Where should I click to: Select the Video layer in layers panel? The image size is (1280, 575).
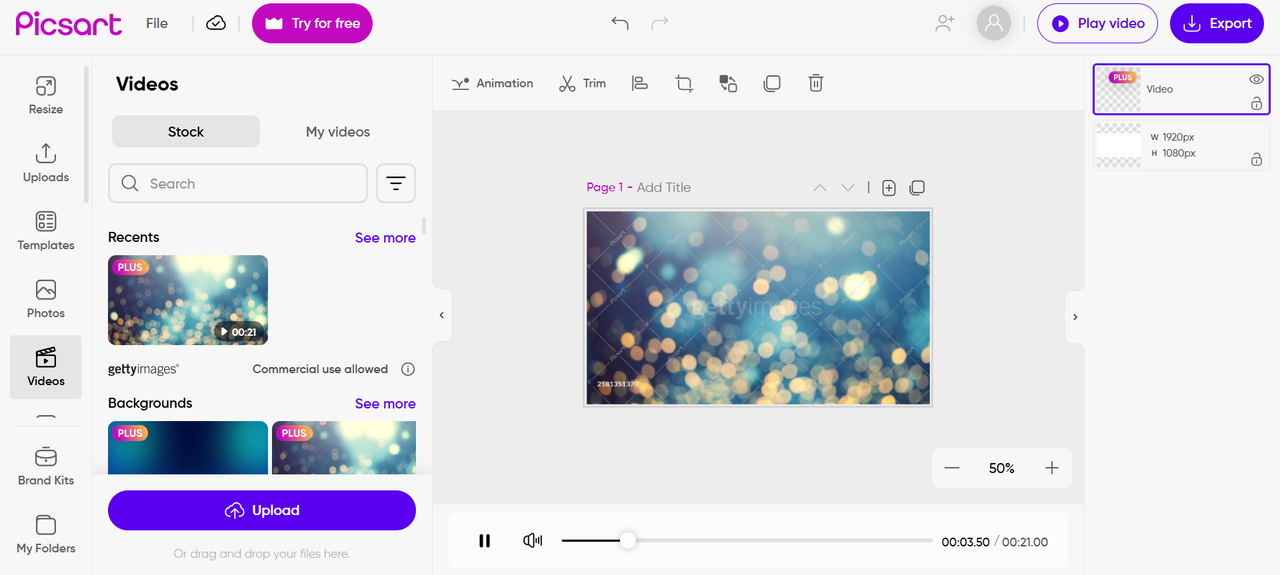coord(1182,89)
